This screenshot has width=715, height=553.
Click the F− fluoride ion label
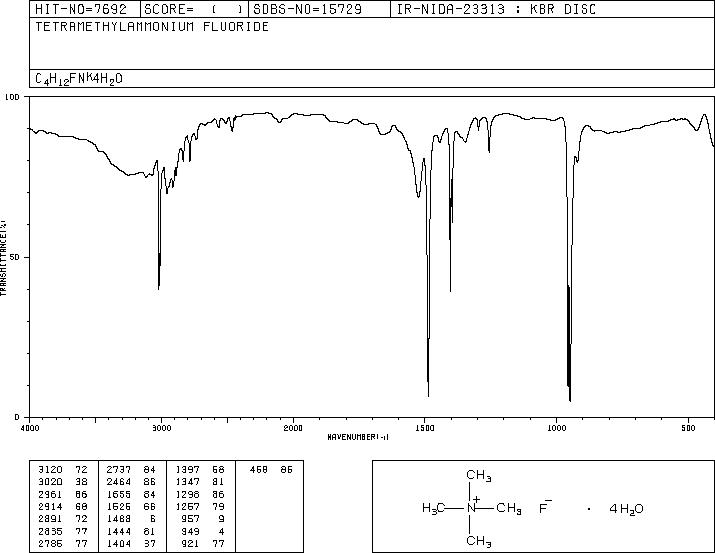tap(545, 507)
